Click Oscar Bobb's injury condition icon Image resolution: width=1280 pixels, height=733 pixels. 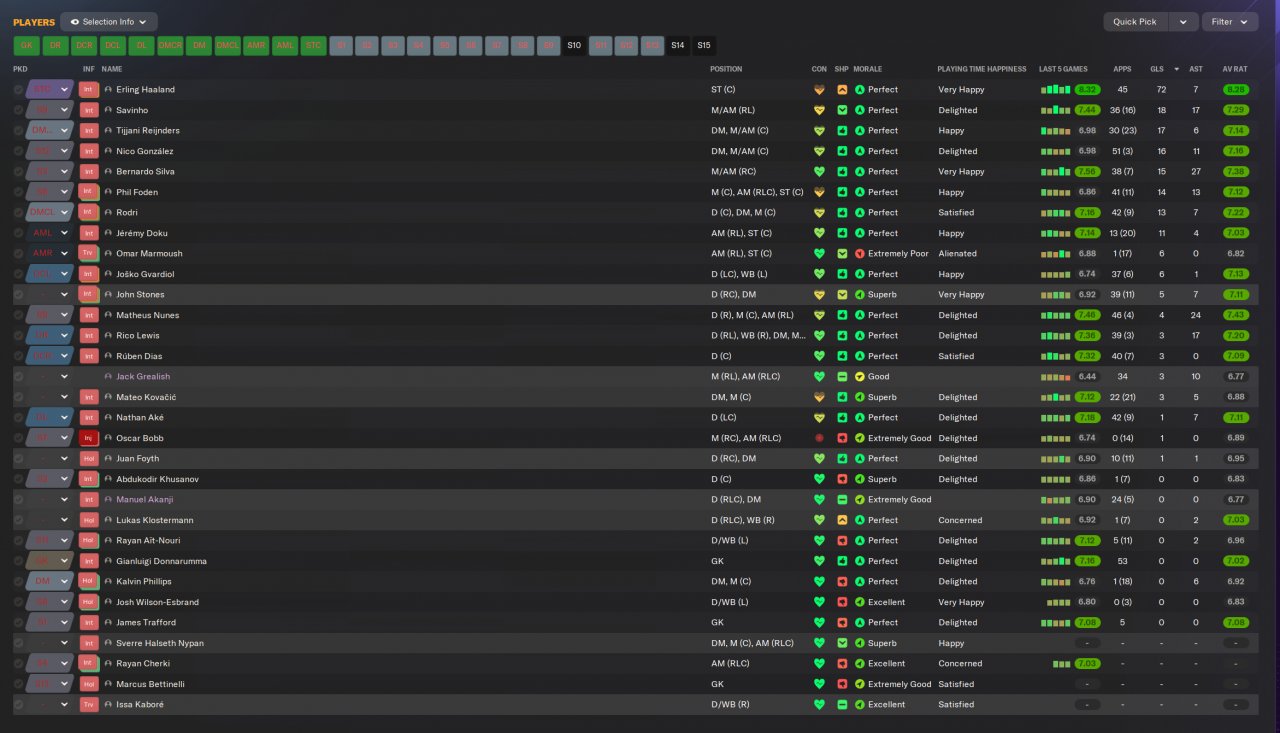(820, 438)
